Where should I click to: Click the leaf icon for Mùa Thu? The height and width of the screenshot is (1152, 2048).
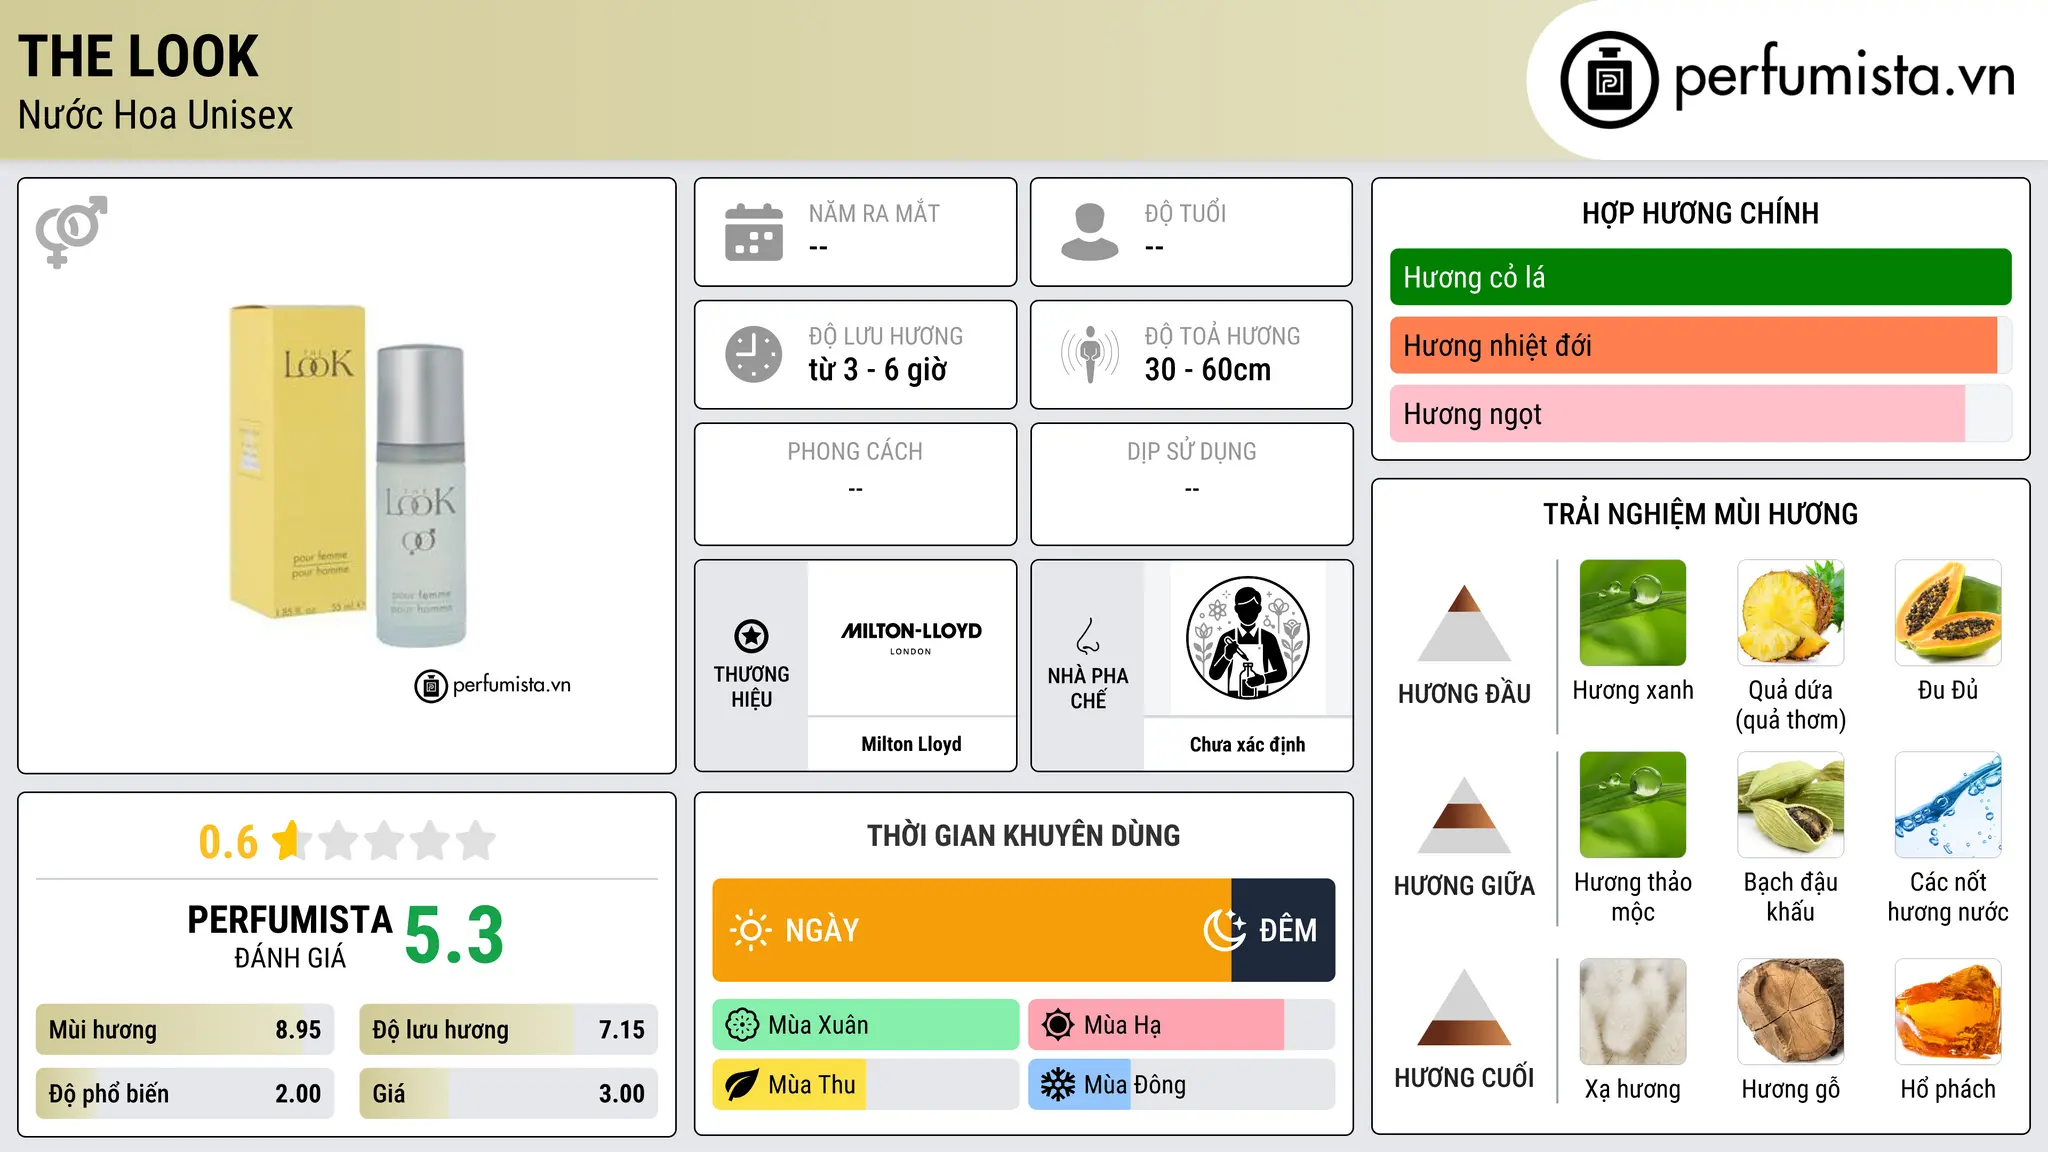742,1085
